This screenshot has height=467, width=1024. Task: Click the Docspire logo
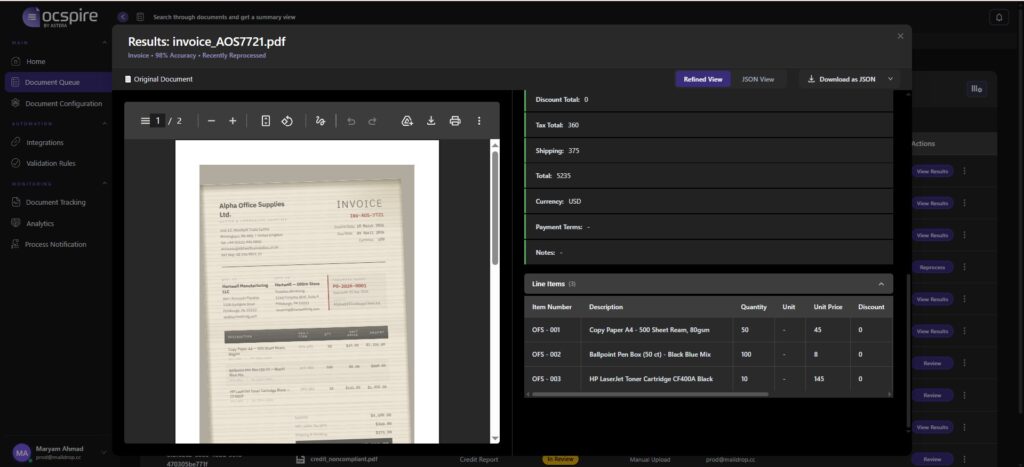point(60,17)
